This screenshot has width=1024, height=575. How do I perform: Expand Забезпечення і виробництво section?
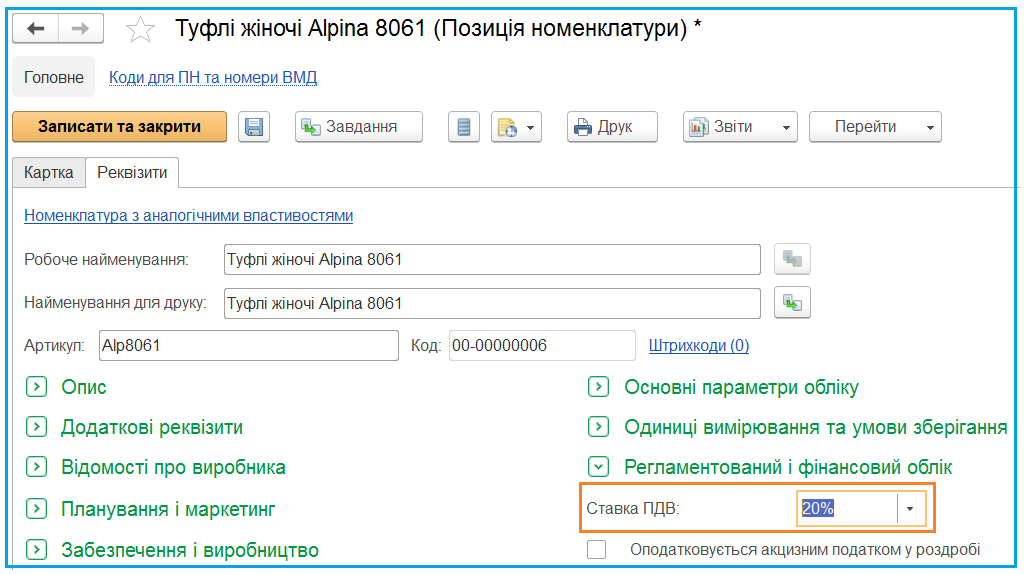click(37, 550)
